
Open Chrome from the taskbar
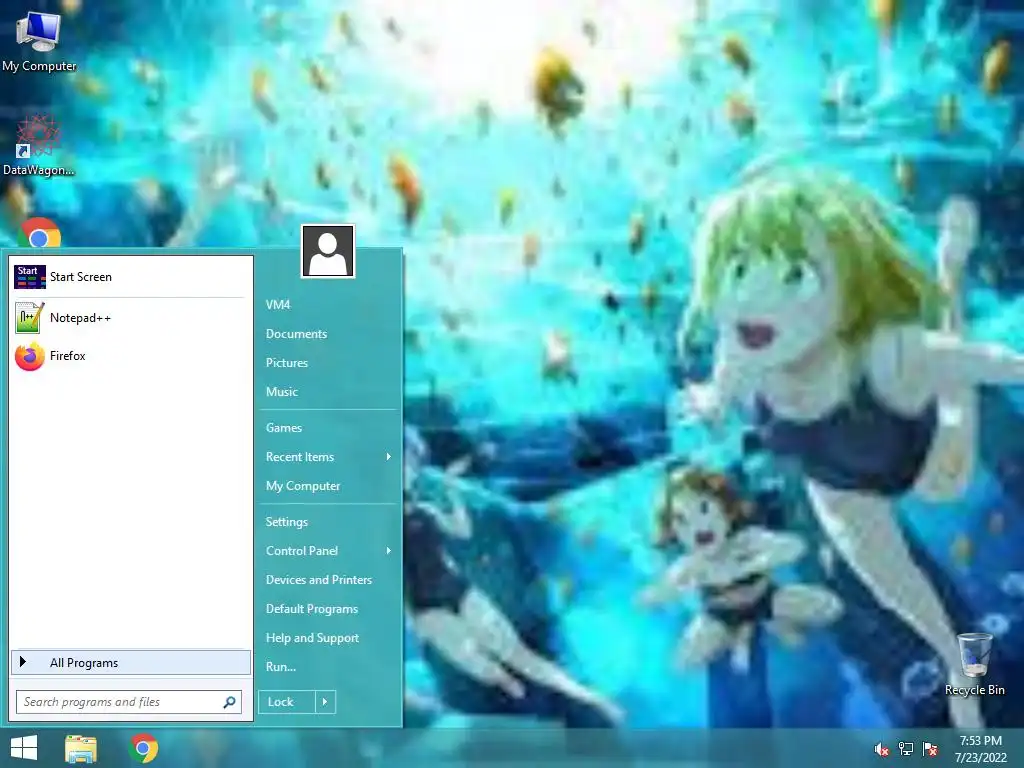coord(144,748)
